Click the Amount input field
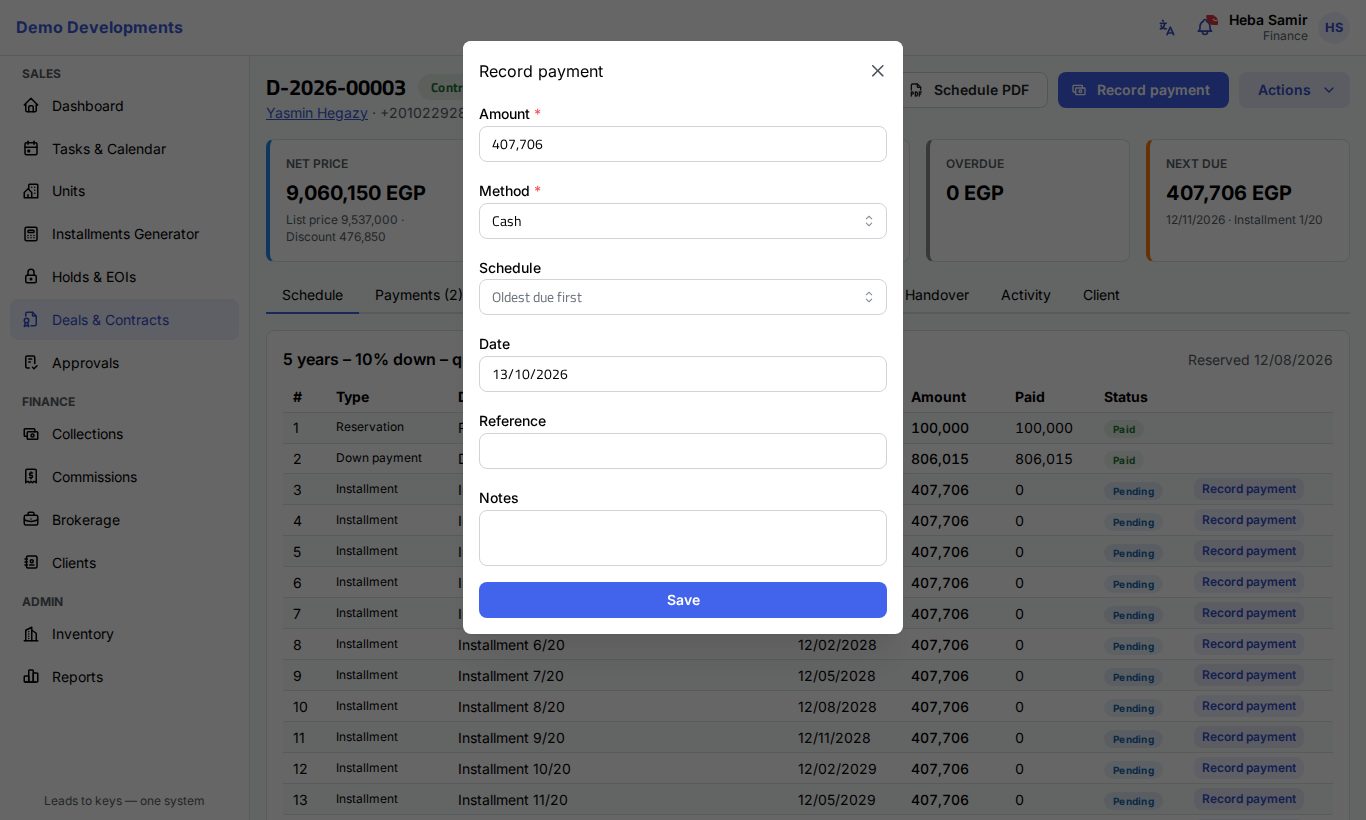Screen dimensions: 1366x820 [x=683, y=144]
